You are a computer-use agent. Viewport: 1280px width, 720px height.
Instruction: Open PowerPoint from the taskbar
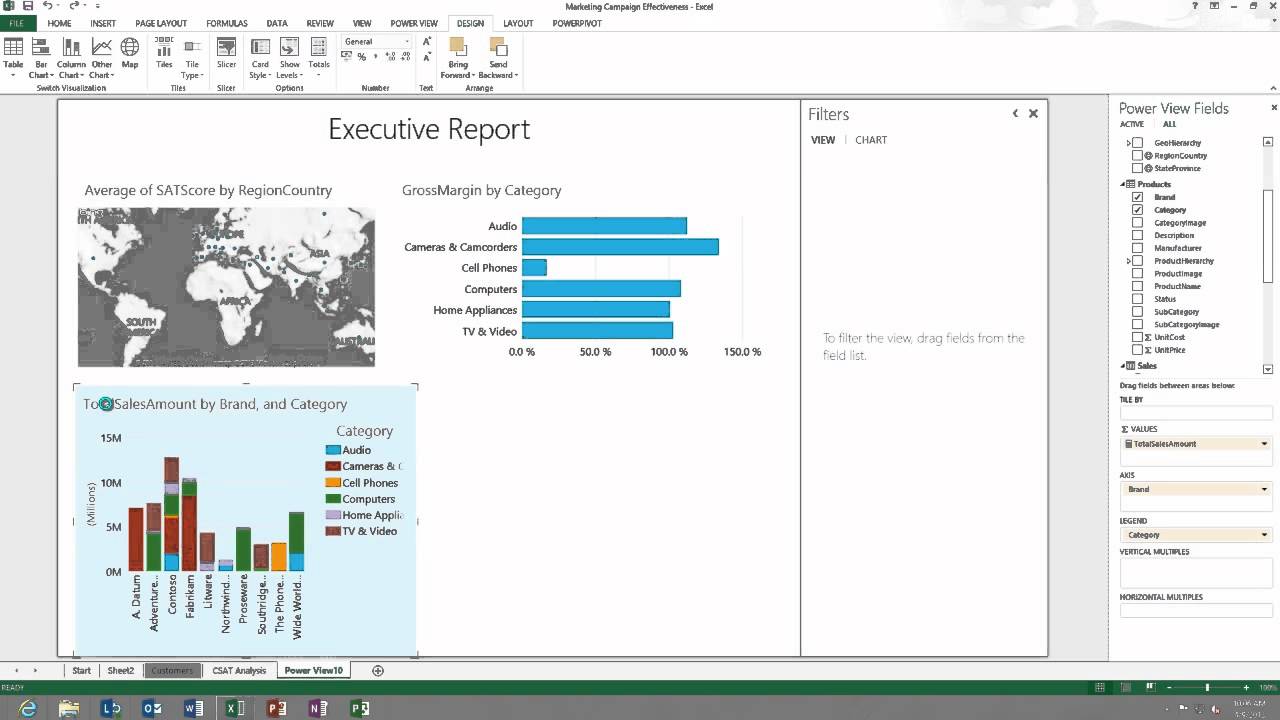pyautogui.click(x=277, y=708)
